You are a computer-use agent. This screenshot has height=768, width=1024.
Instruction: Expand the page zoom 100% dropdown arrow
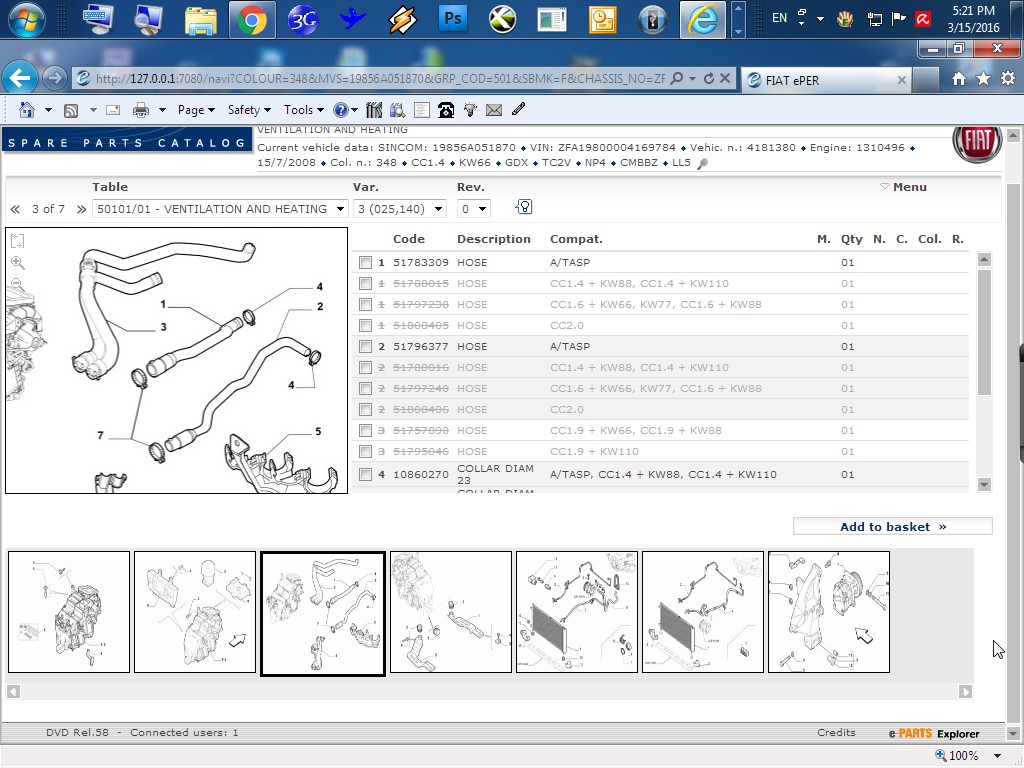(x=997, y=756)
